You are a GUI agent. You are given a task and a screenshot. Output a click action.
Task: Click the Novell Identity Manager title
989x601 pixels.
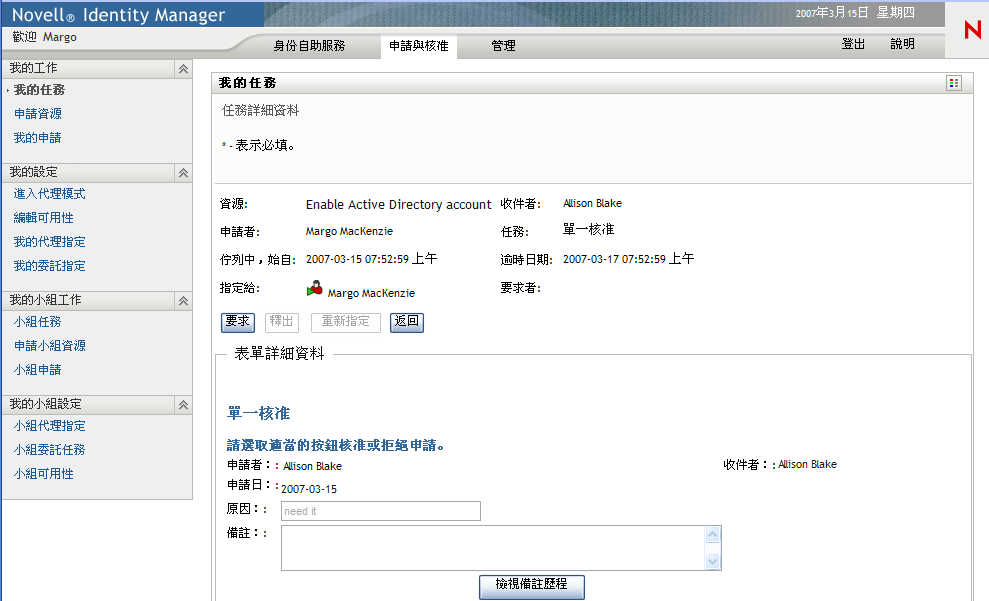coord(119,15)
